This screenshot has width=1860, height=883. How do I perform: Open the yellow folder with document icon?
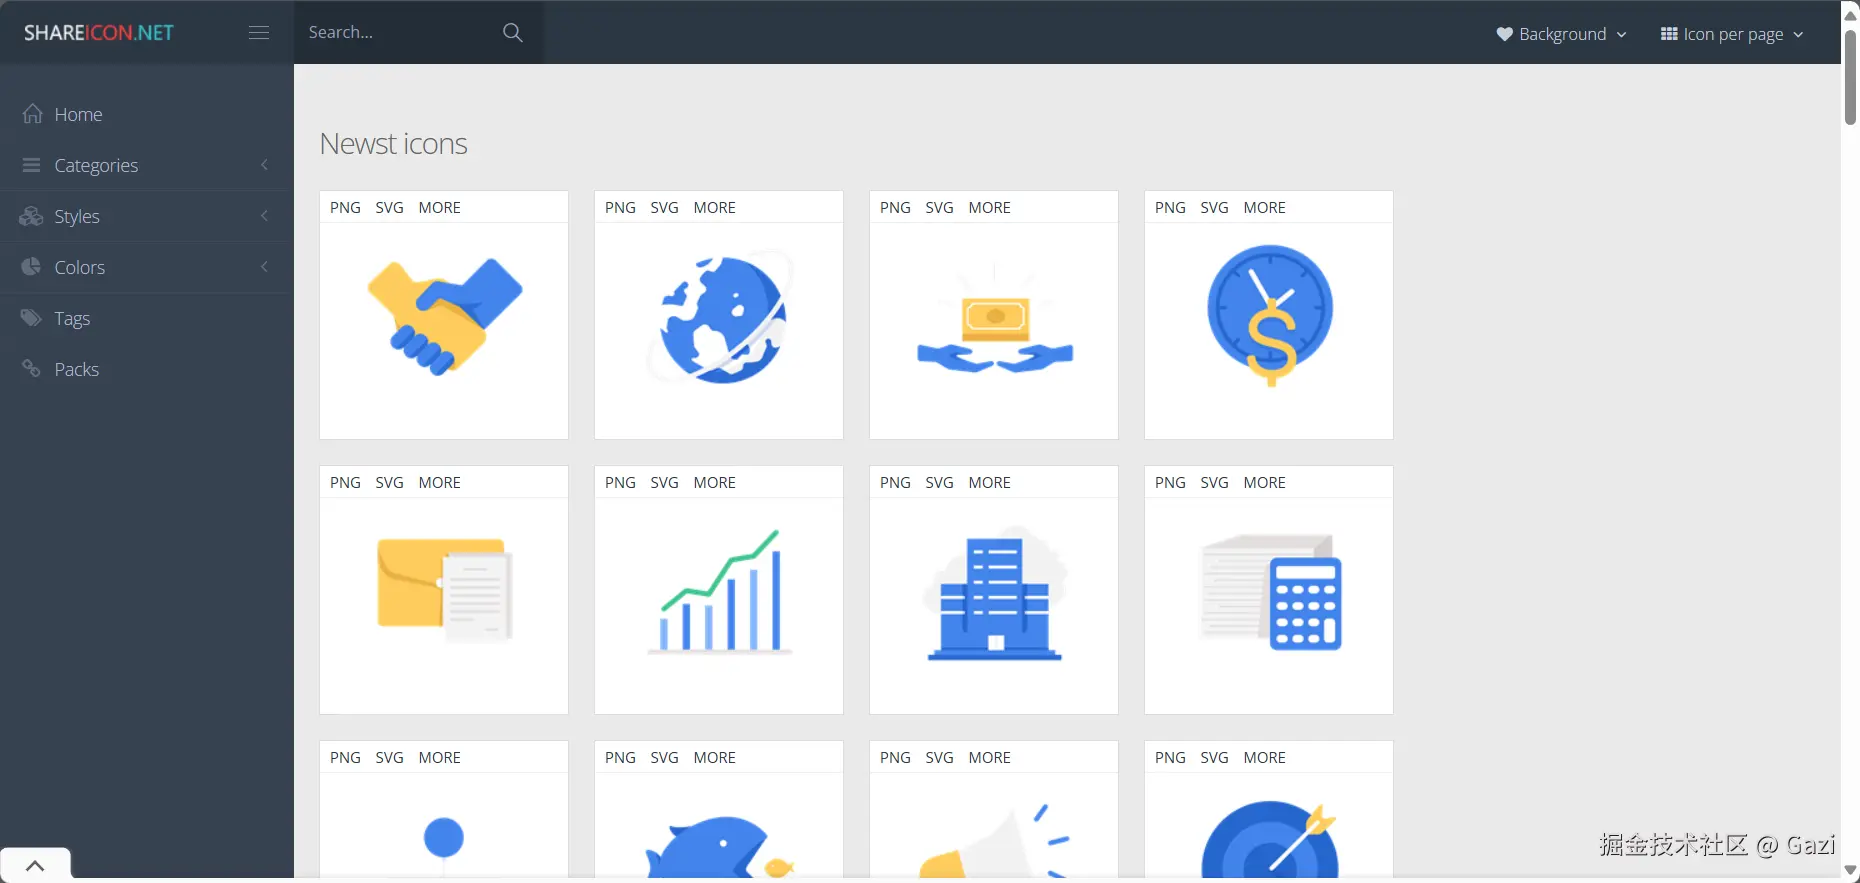tap(444, 590)
